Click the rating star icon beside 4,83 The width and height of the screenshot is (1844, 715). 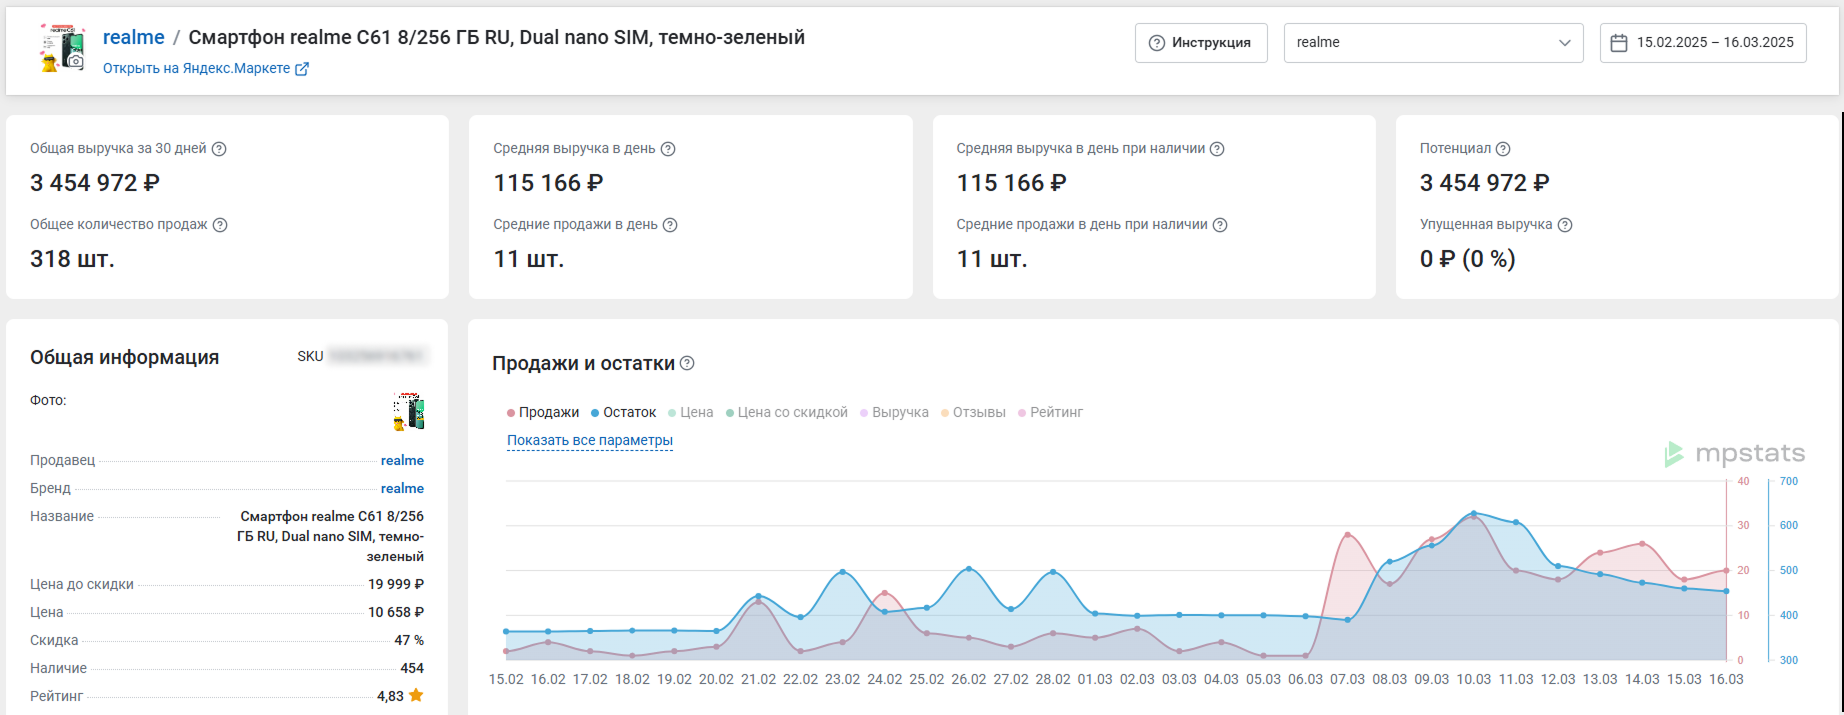[x=416, y=695]
